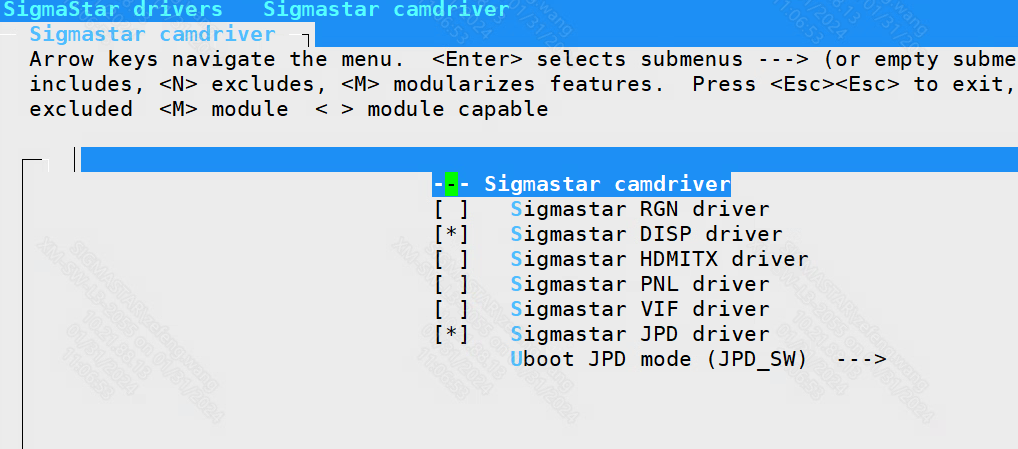Click the "--->" arrow after JPD_SW
The height and width of the screenshot is (449, 1018).
[x=861, y=359]
